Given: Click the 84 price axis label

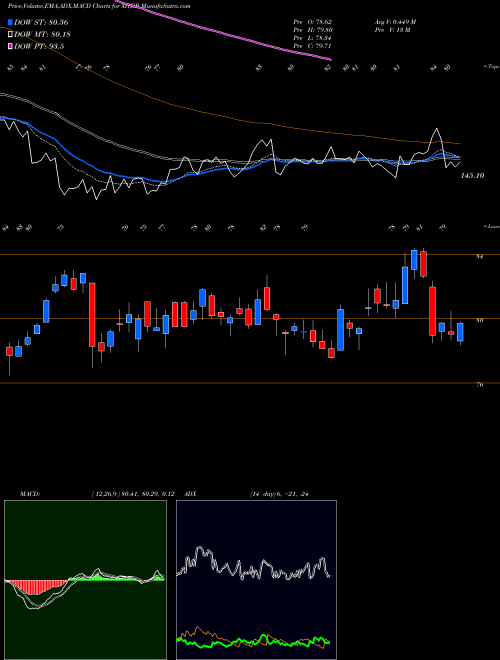Looking at the screenshot, I should click(x=479, y=256).
